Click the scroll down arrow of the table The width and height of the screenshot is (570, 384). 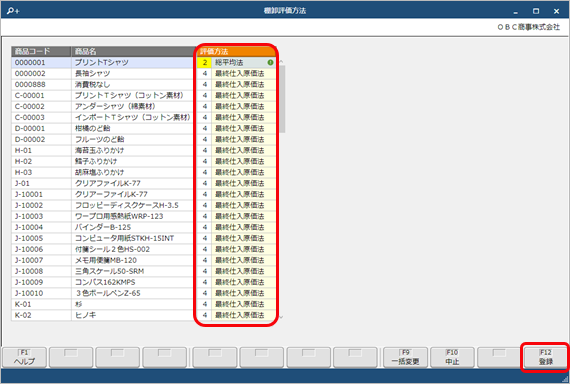(x=281, y=317)
